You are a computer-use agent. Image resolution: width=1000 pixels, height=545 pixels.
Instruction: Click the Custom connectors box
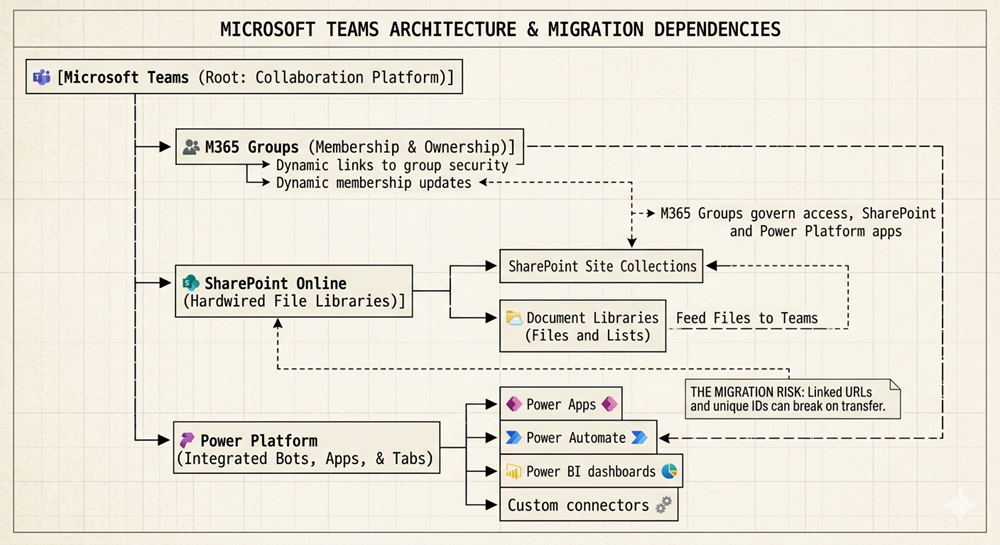[x=589, y=505]
